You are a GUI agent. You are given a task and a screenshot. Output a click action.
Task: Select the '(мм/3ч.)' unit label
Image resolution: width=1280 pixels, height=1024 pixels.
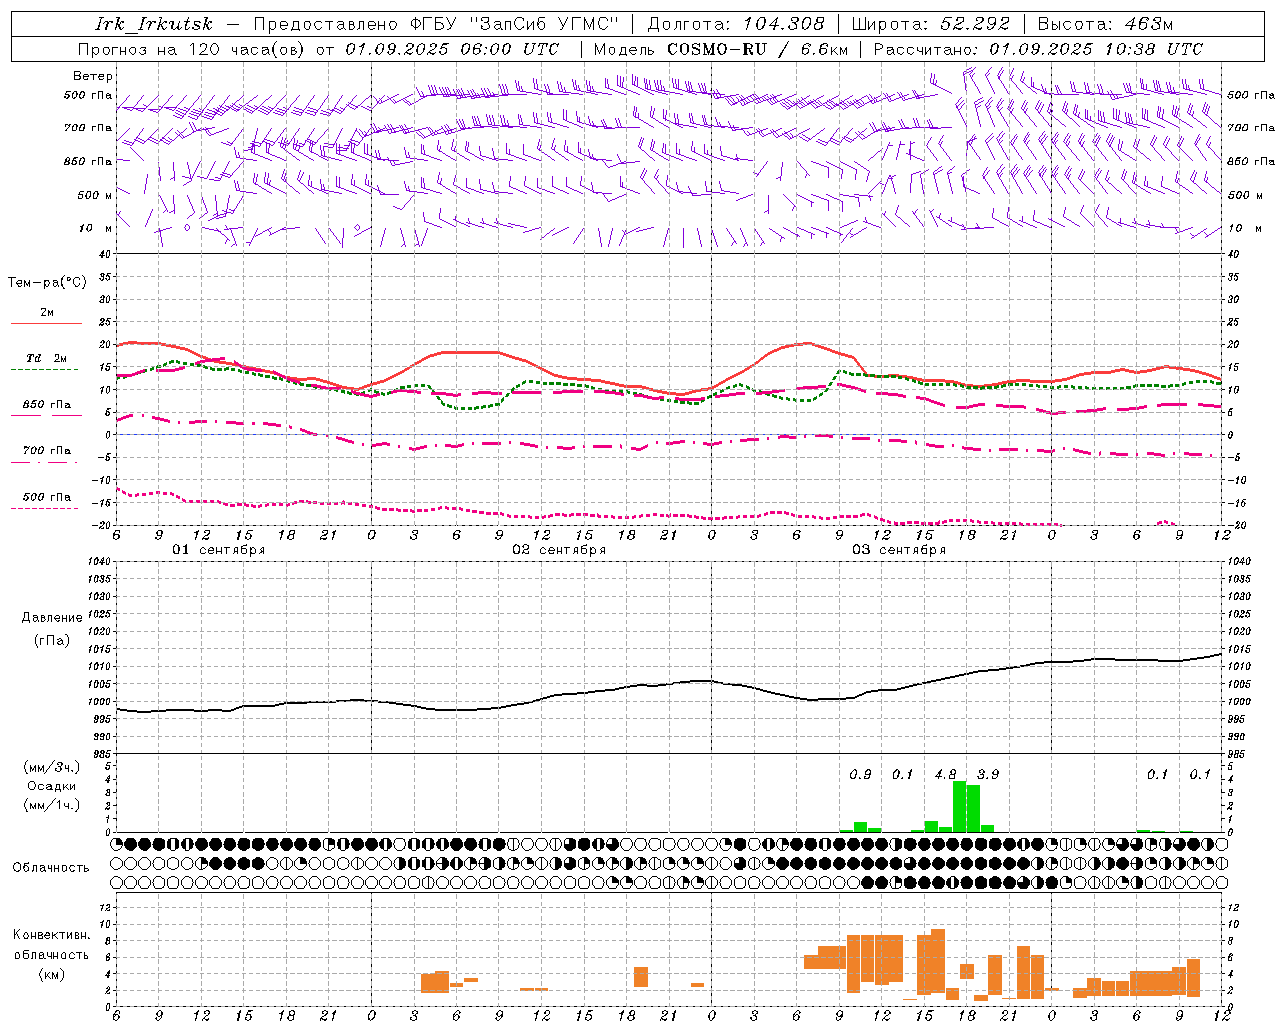51,767
